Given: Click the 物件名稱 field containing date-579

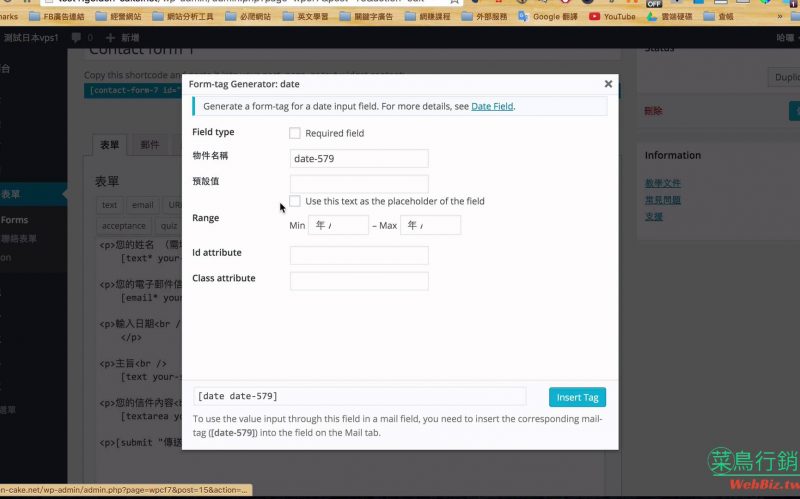Looking at the screenshot, I should (x=359, y=158).
